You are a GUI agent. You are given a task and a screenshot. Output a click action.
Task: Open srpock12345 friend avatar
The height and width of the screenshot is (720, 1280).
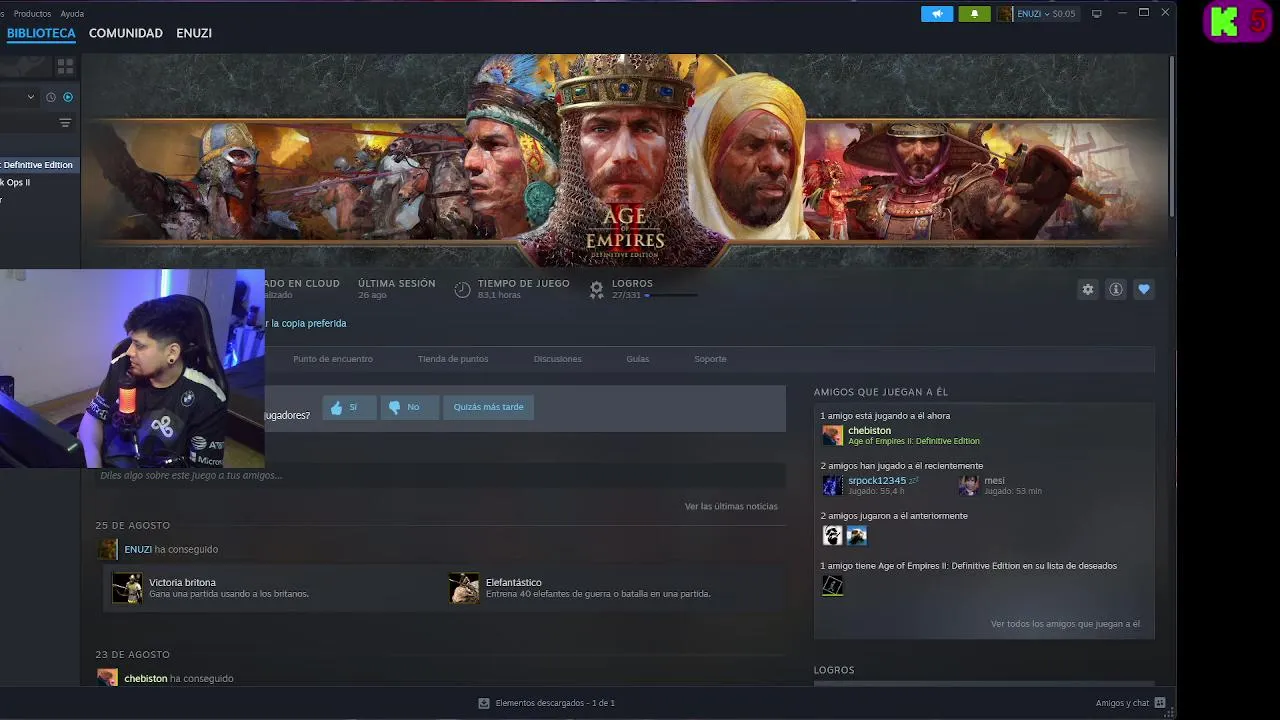point(833,485)
